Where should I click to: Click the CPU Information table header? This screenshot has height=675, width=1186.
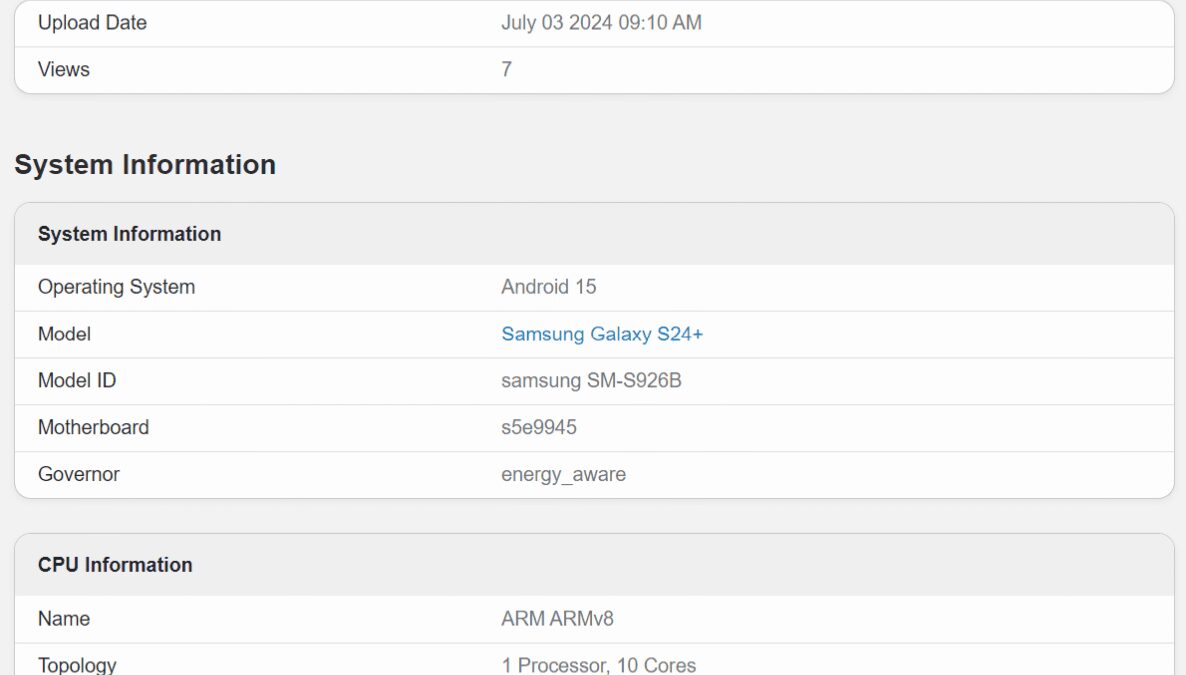(115, 565)
